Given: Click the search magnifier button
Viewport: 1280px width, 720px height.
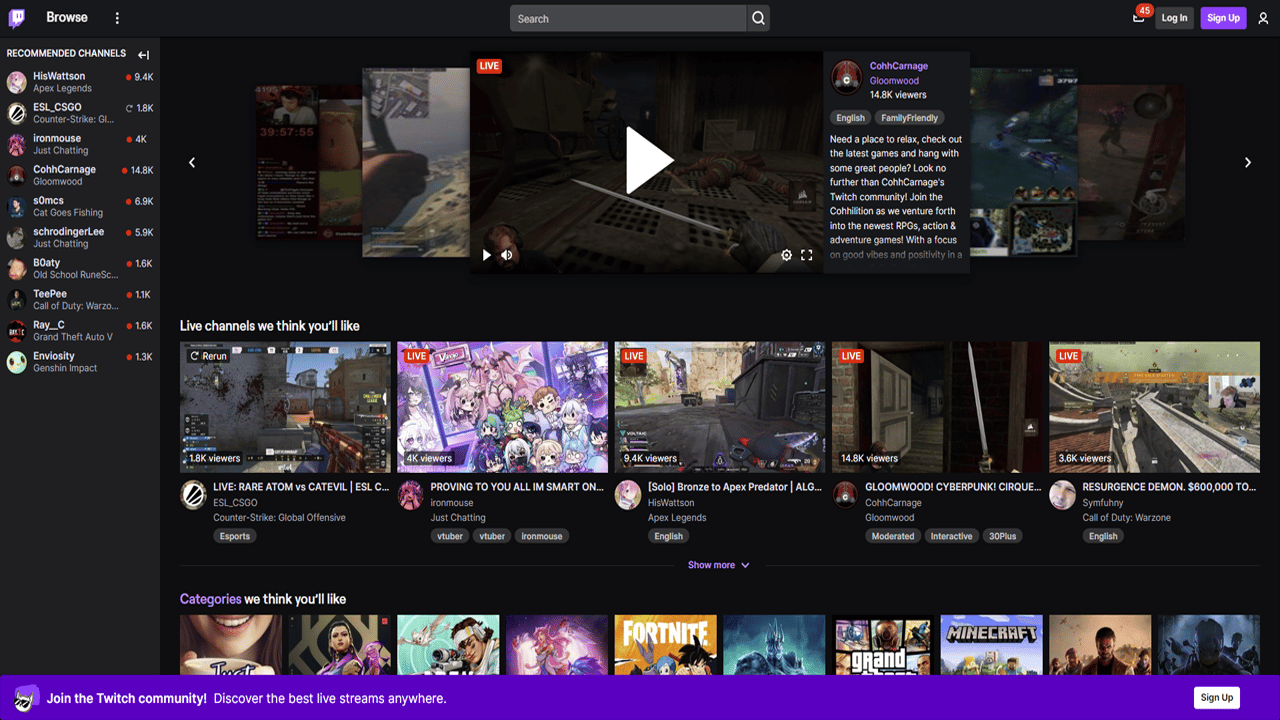Looking at the screenshot, I should click(x=758, y=18).
